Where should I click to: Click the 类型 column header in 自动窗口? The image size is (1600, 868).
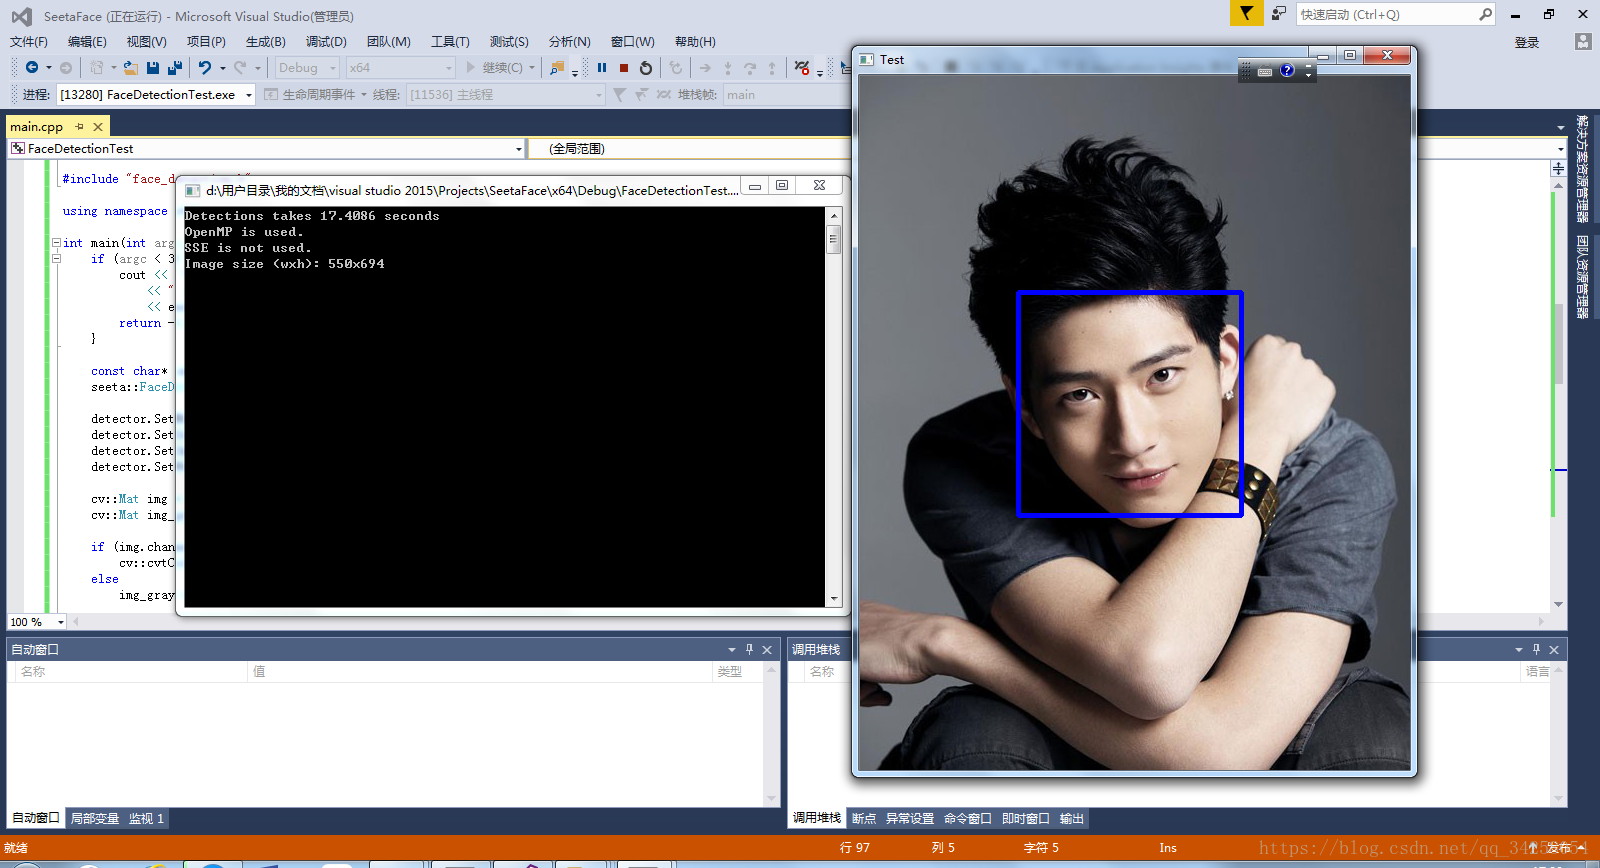(x=738, y=672)
